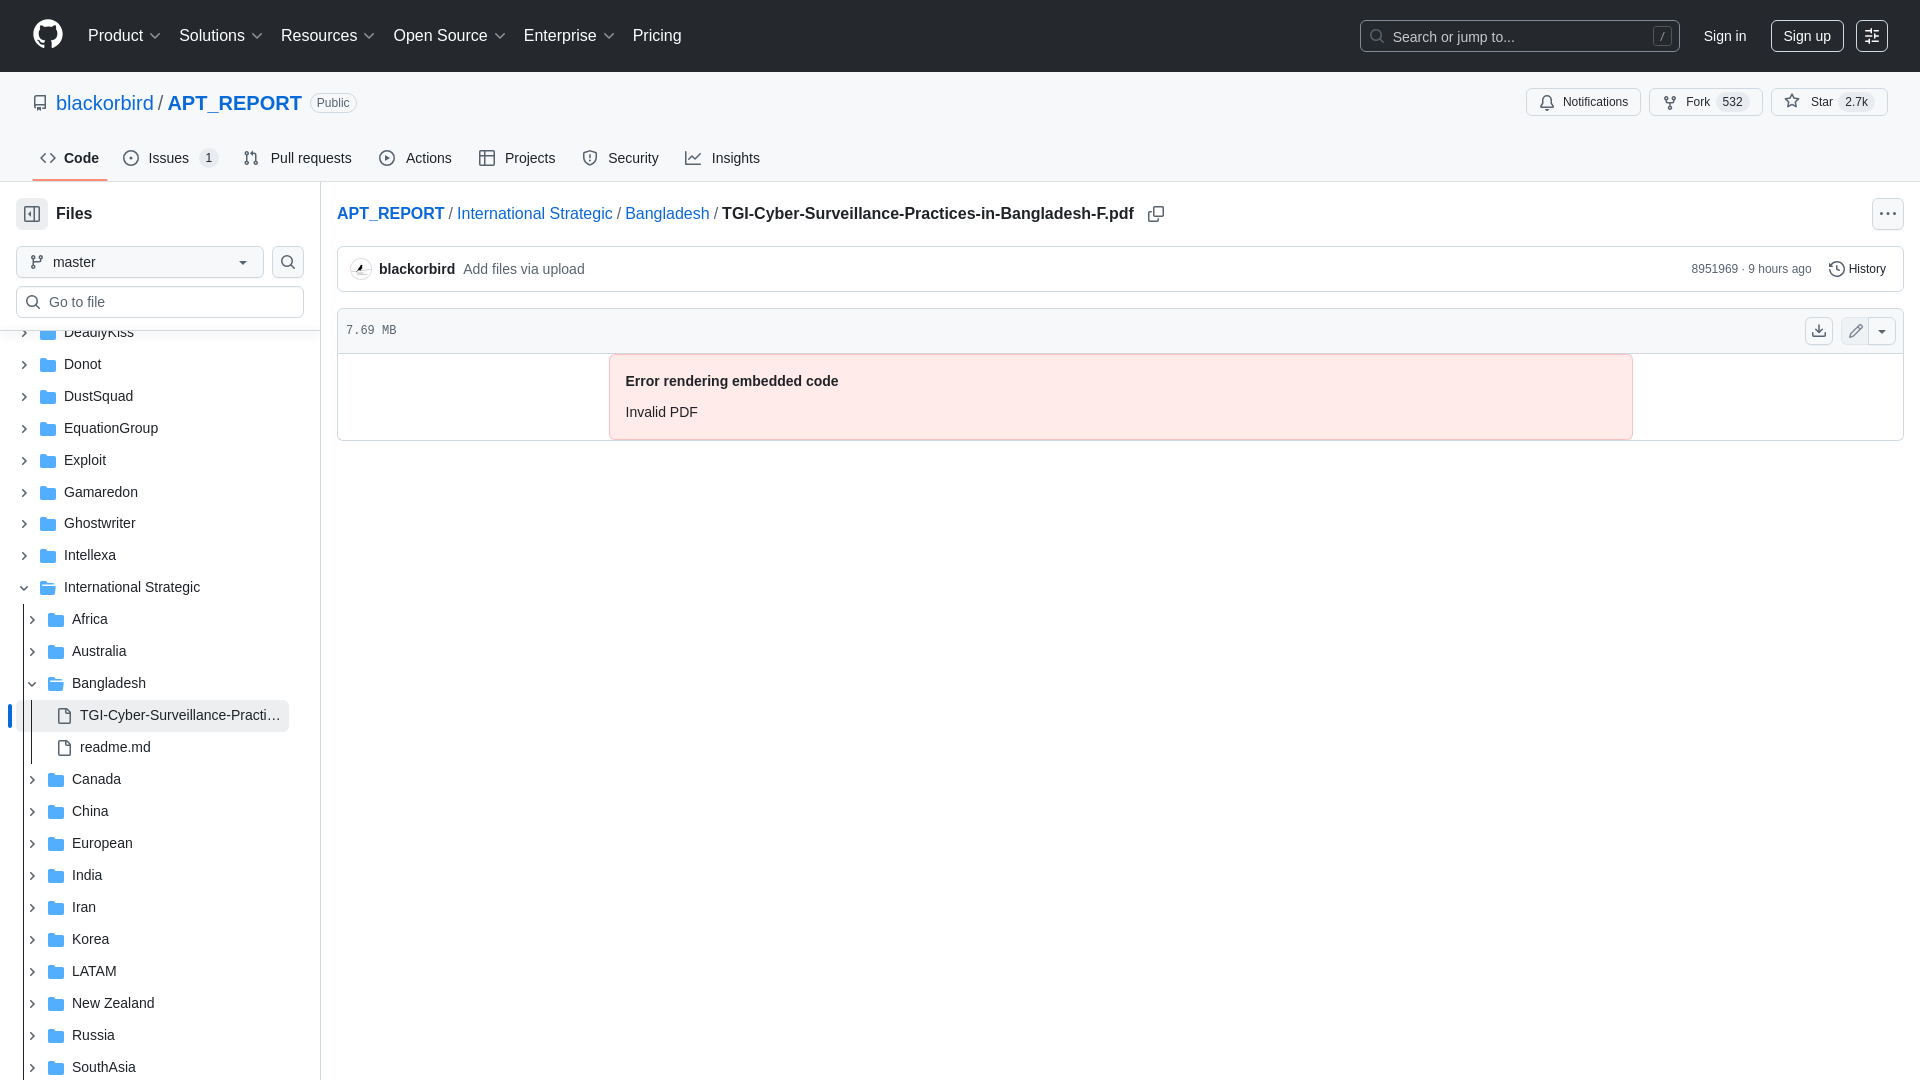1920x1080 pixels.
Task: Open the European folder row
Action: [x=152, y=844]
